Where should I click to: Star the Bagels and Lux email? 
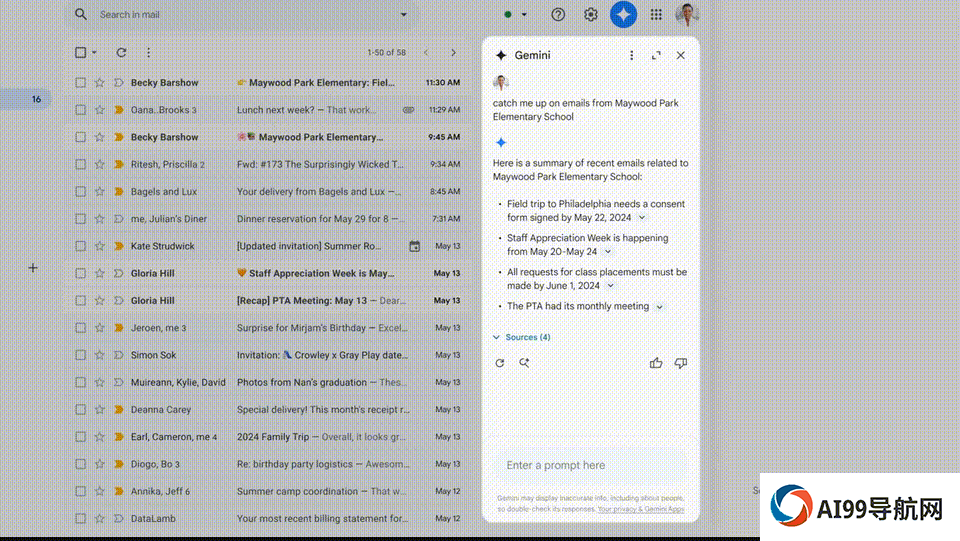coord(99,192)
